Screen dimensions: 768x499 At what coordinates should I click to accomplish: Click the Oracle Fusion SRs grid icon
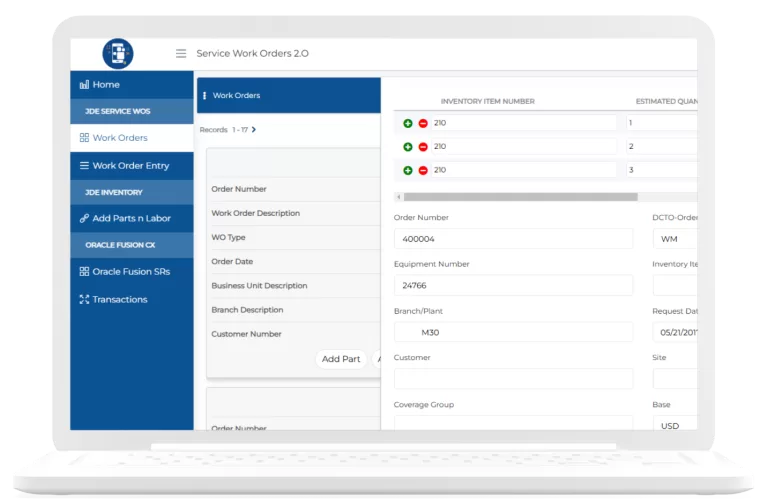click(84, 271)
